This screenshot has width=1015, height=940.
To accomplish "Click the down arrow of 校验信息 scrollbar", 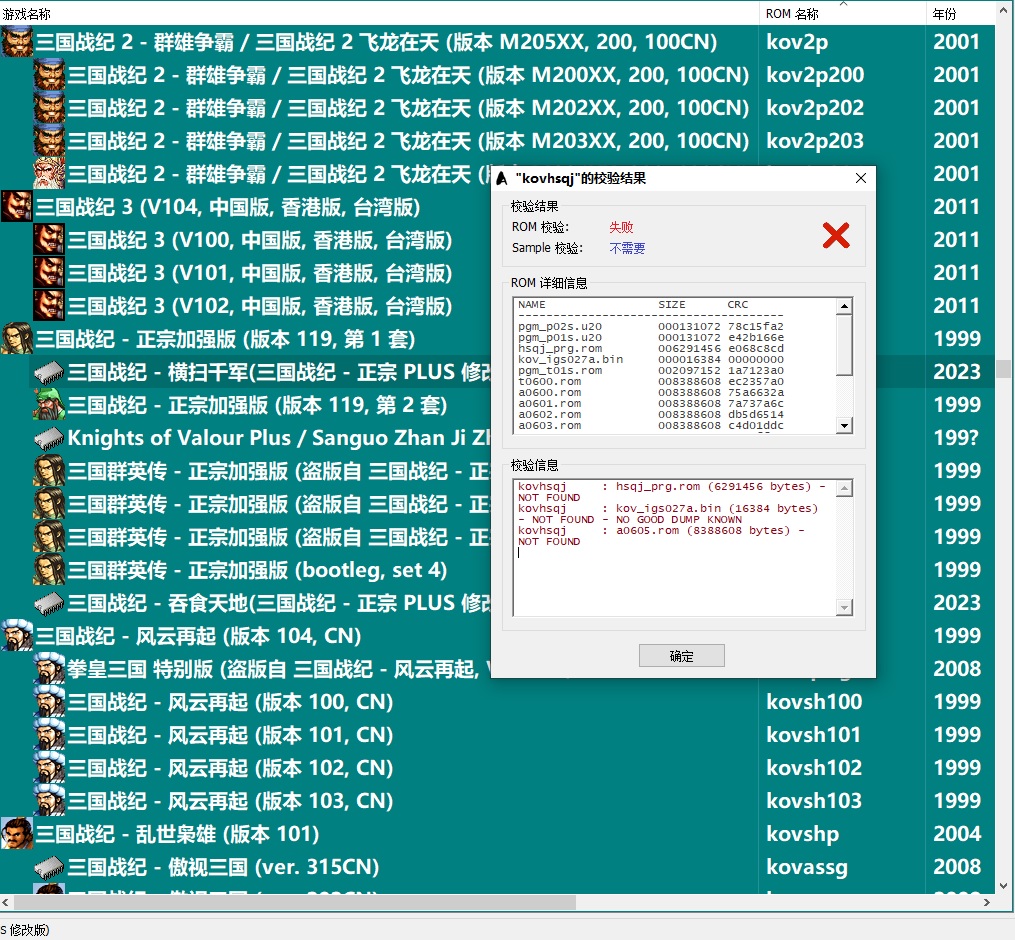I will pos(843,607).
